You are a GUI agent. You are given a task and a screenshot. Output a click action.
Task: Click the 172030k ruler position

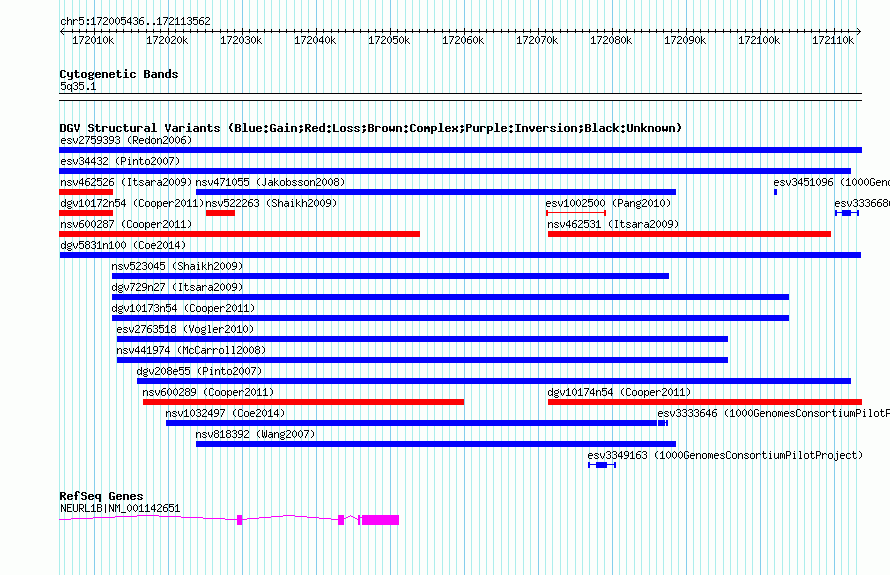click(x=241, y=40)
